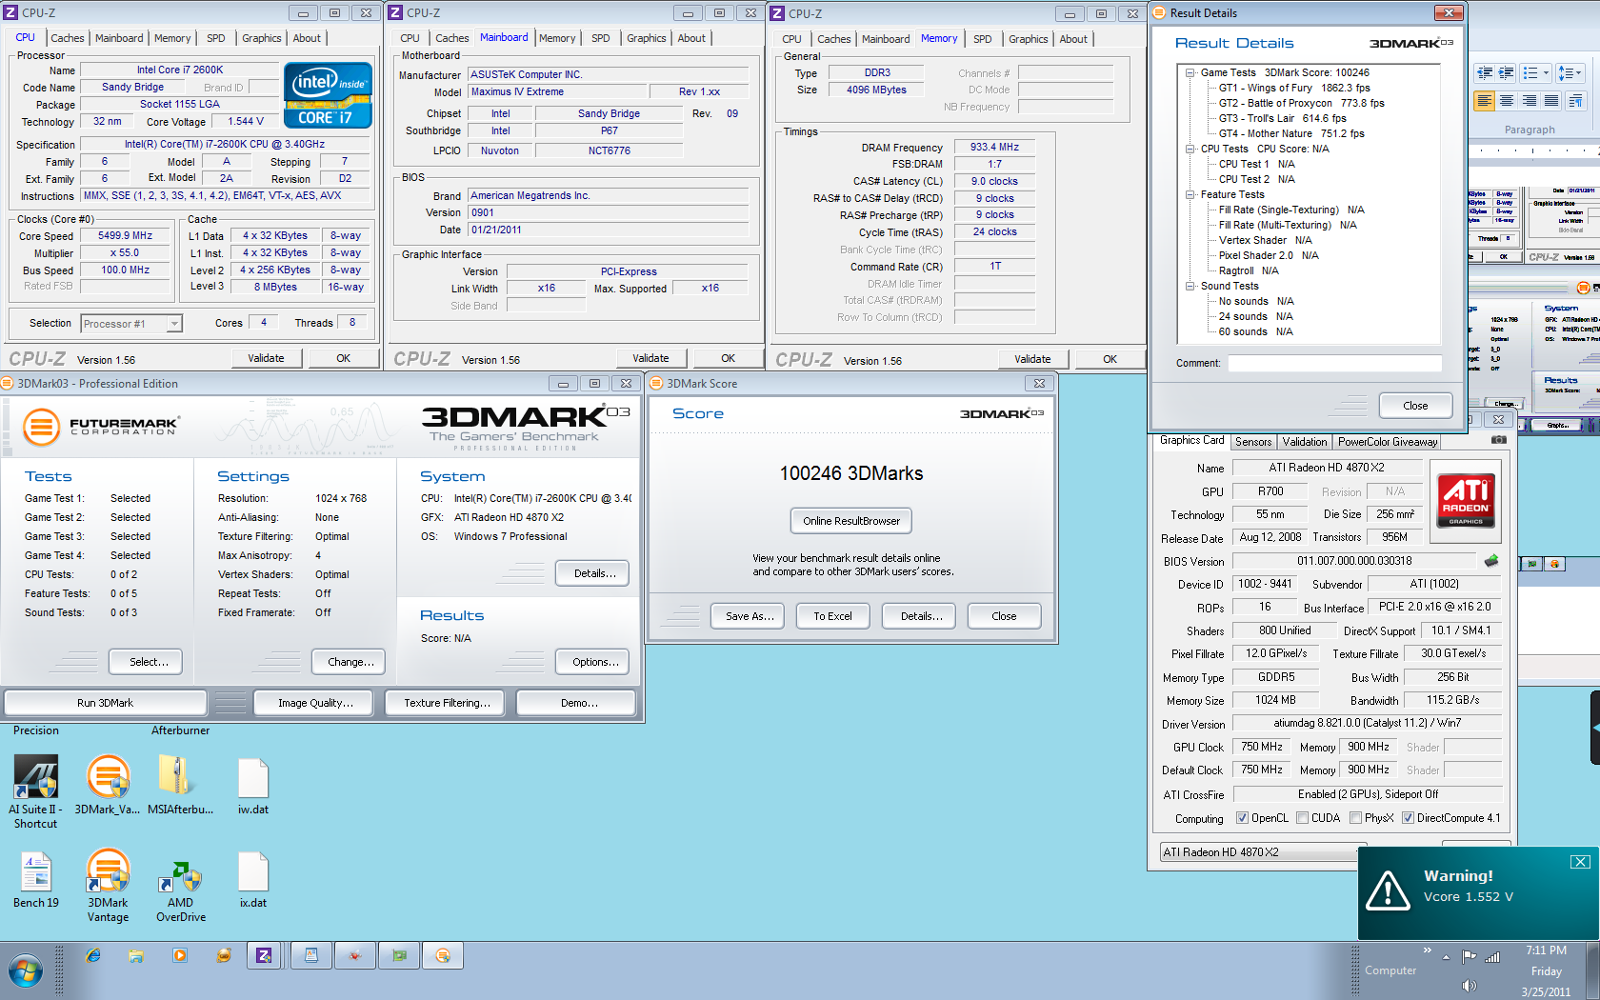
Task: Switch to Caches tab in first CPU-Z
Action: (x=67, y=38)
